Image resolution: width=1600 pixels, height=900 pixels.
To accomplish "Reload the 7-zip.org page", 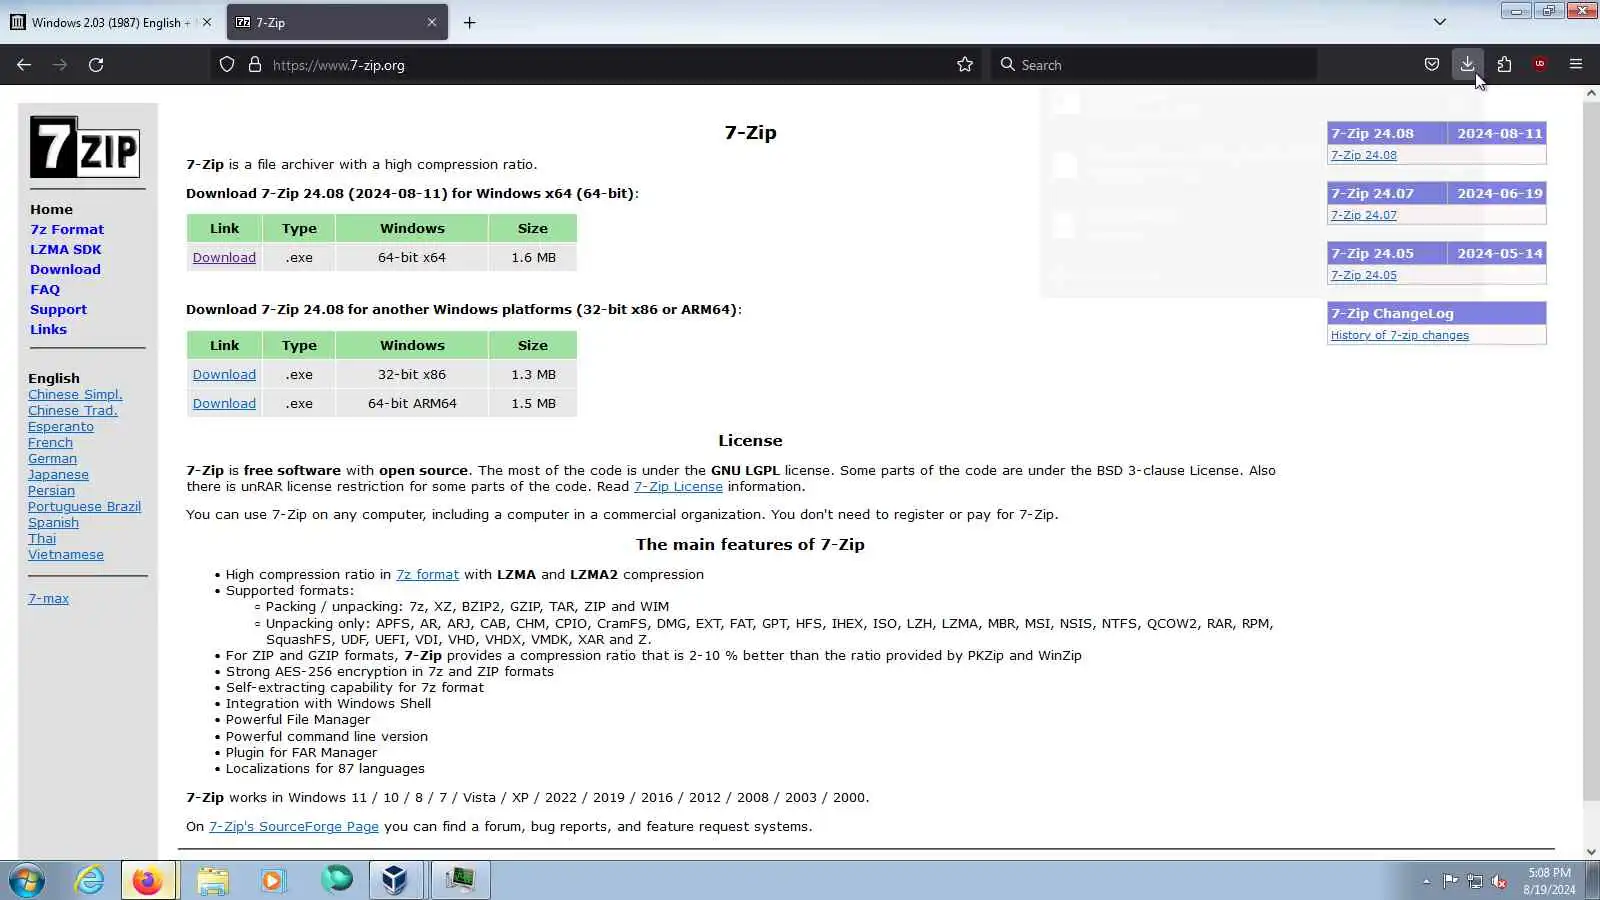I will click(x=96, y=65).
